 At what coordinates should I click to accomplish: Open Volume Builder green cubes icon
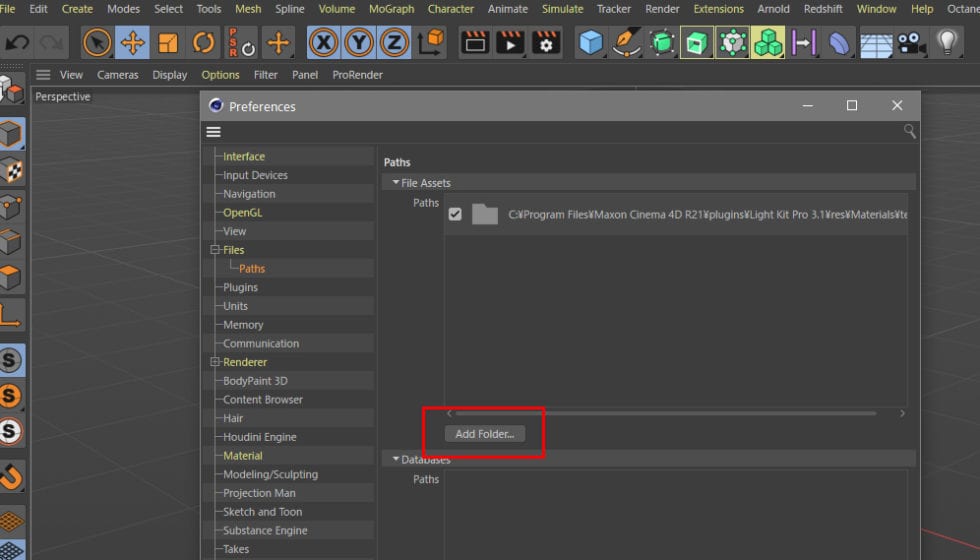pyautogui.click(x=768, y=43)
